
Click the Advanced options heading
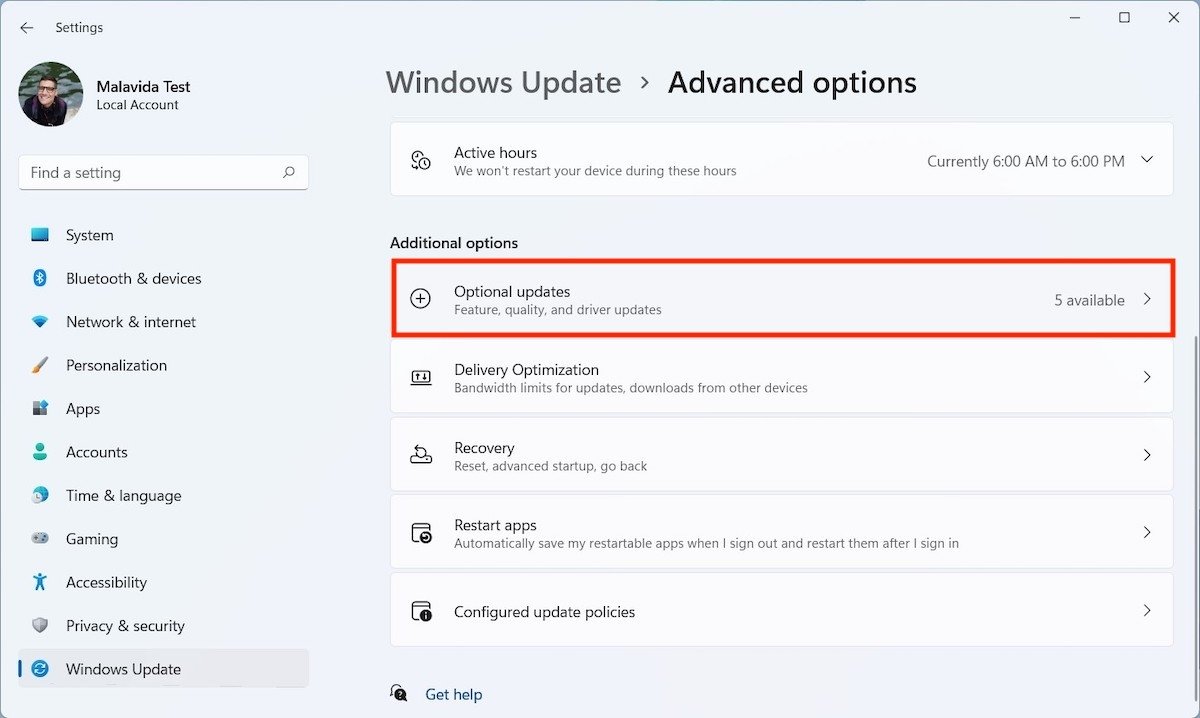pyautogui.click(x=792, y=82)
